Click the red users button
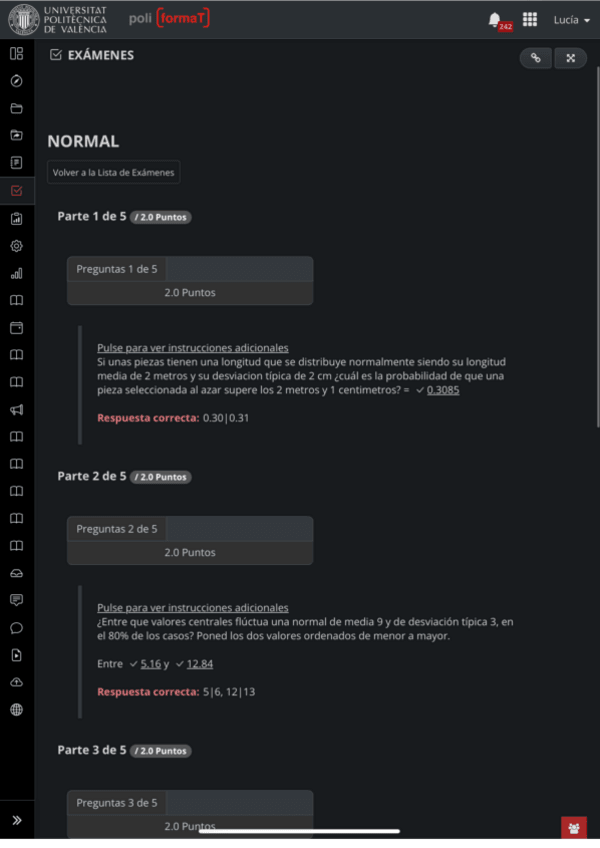Screen dimensions: 600x848 pyautogui.click(x=573, y=827)
